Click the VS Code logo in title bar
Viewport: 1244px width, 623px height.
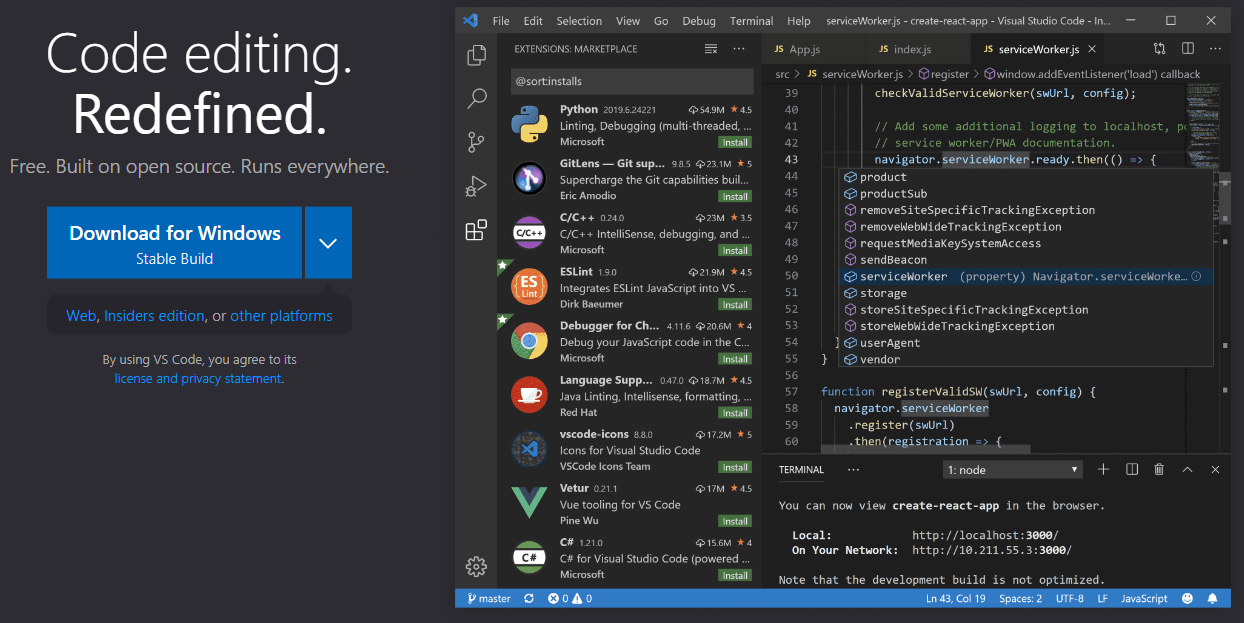click(470, 20)
